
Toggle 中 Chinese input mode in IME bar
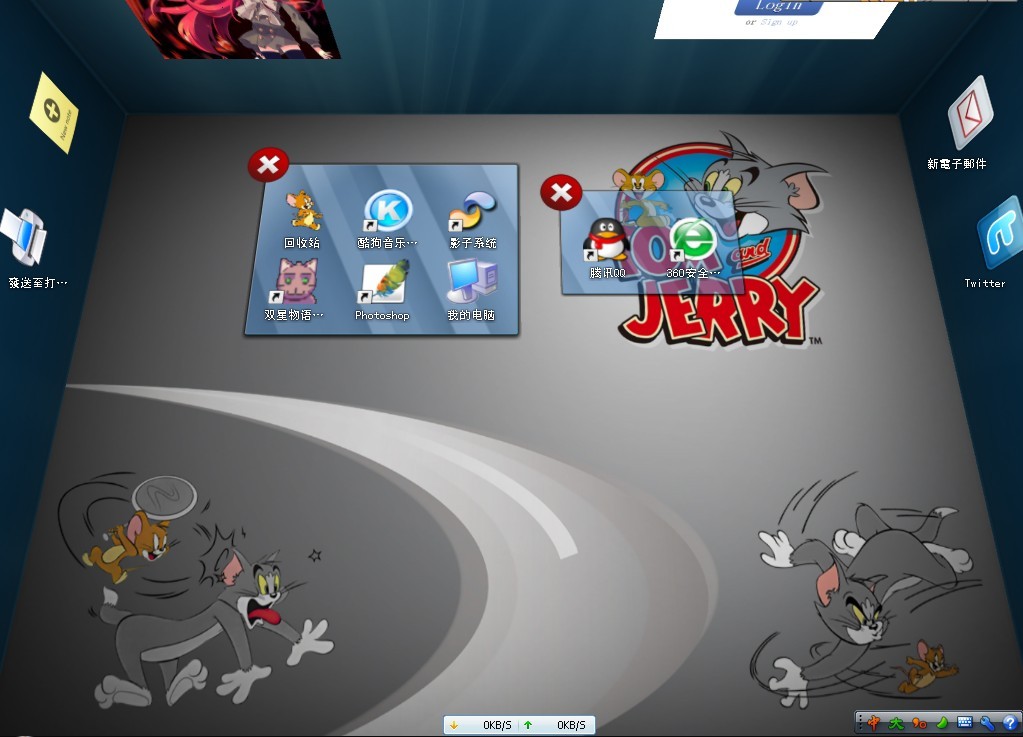point(874,722)
